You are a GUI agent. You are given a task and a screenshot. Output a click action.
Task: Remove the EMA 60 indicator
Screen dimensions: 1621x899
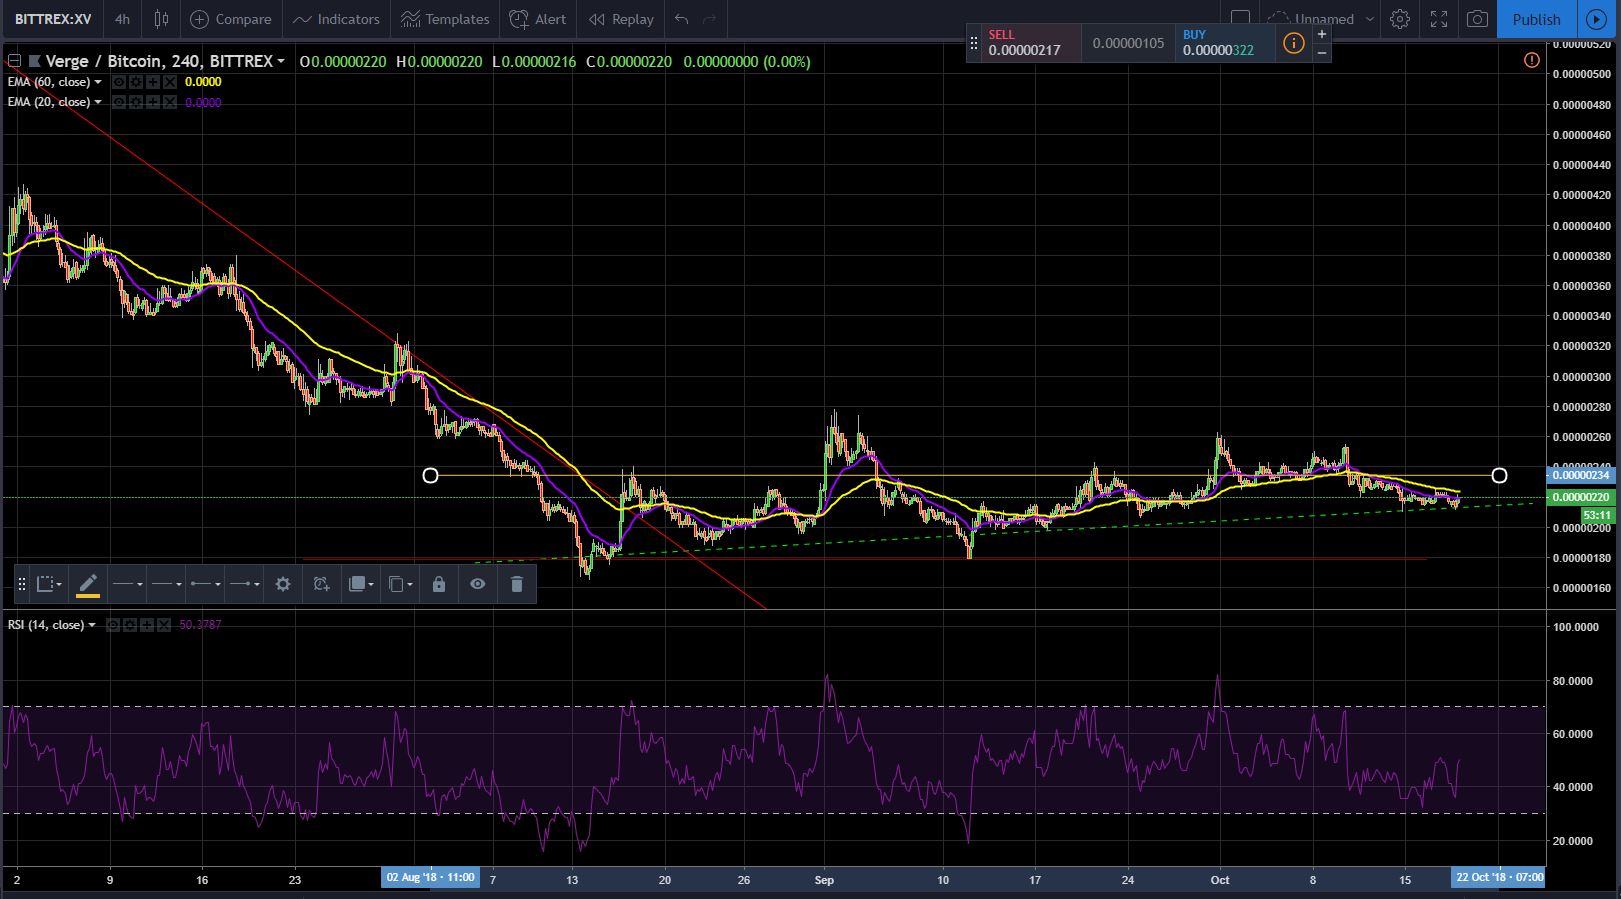click(170, 82)
